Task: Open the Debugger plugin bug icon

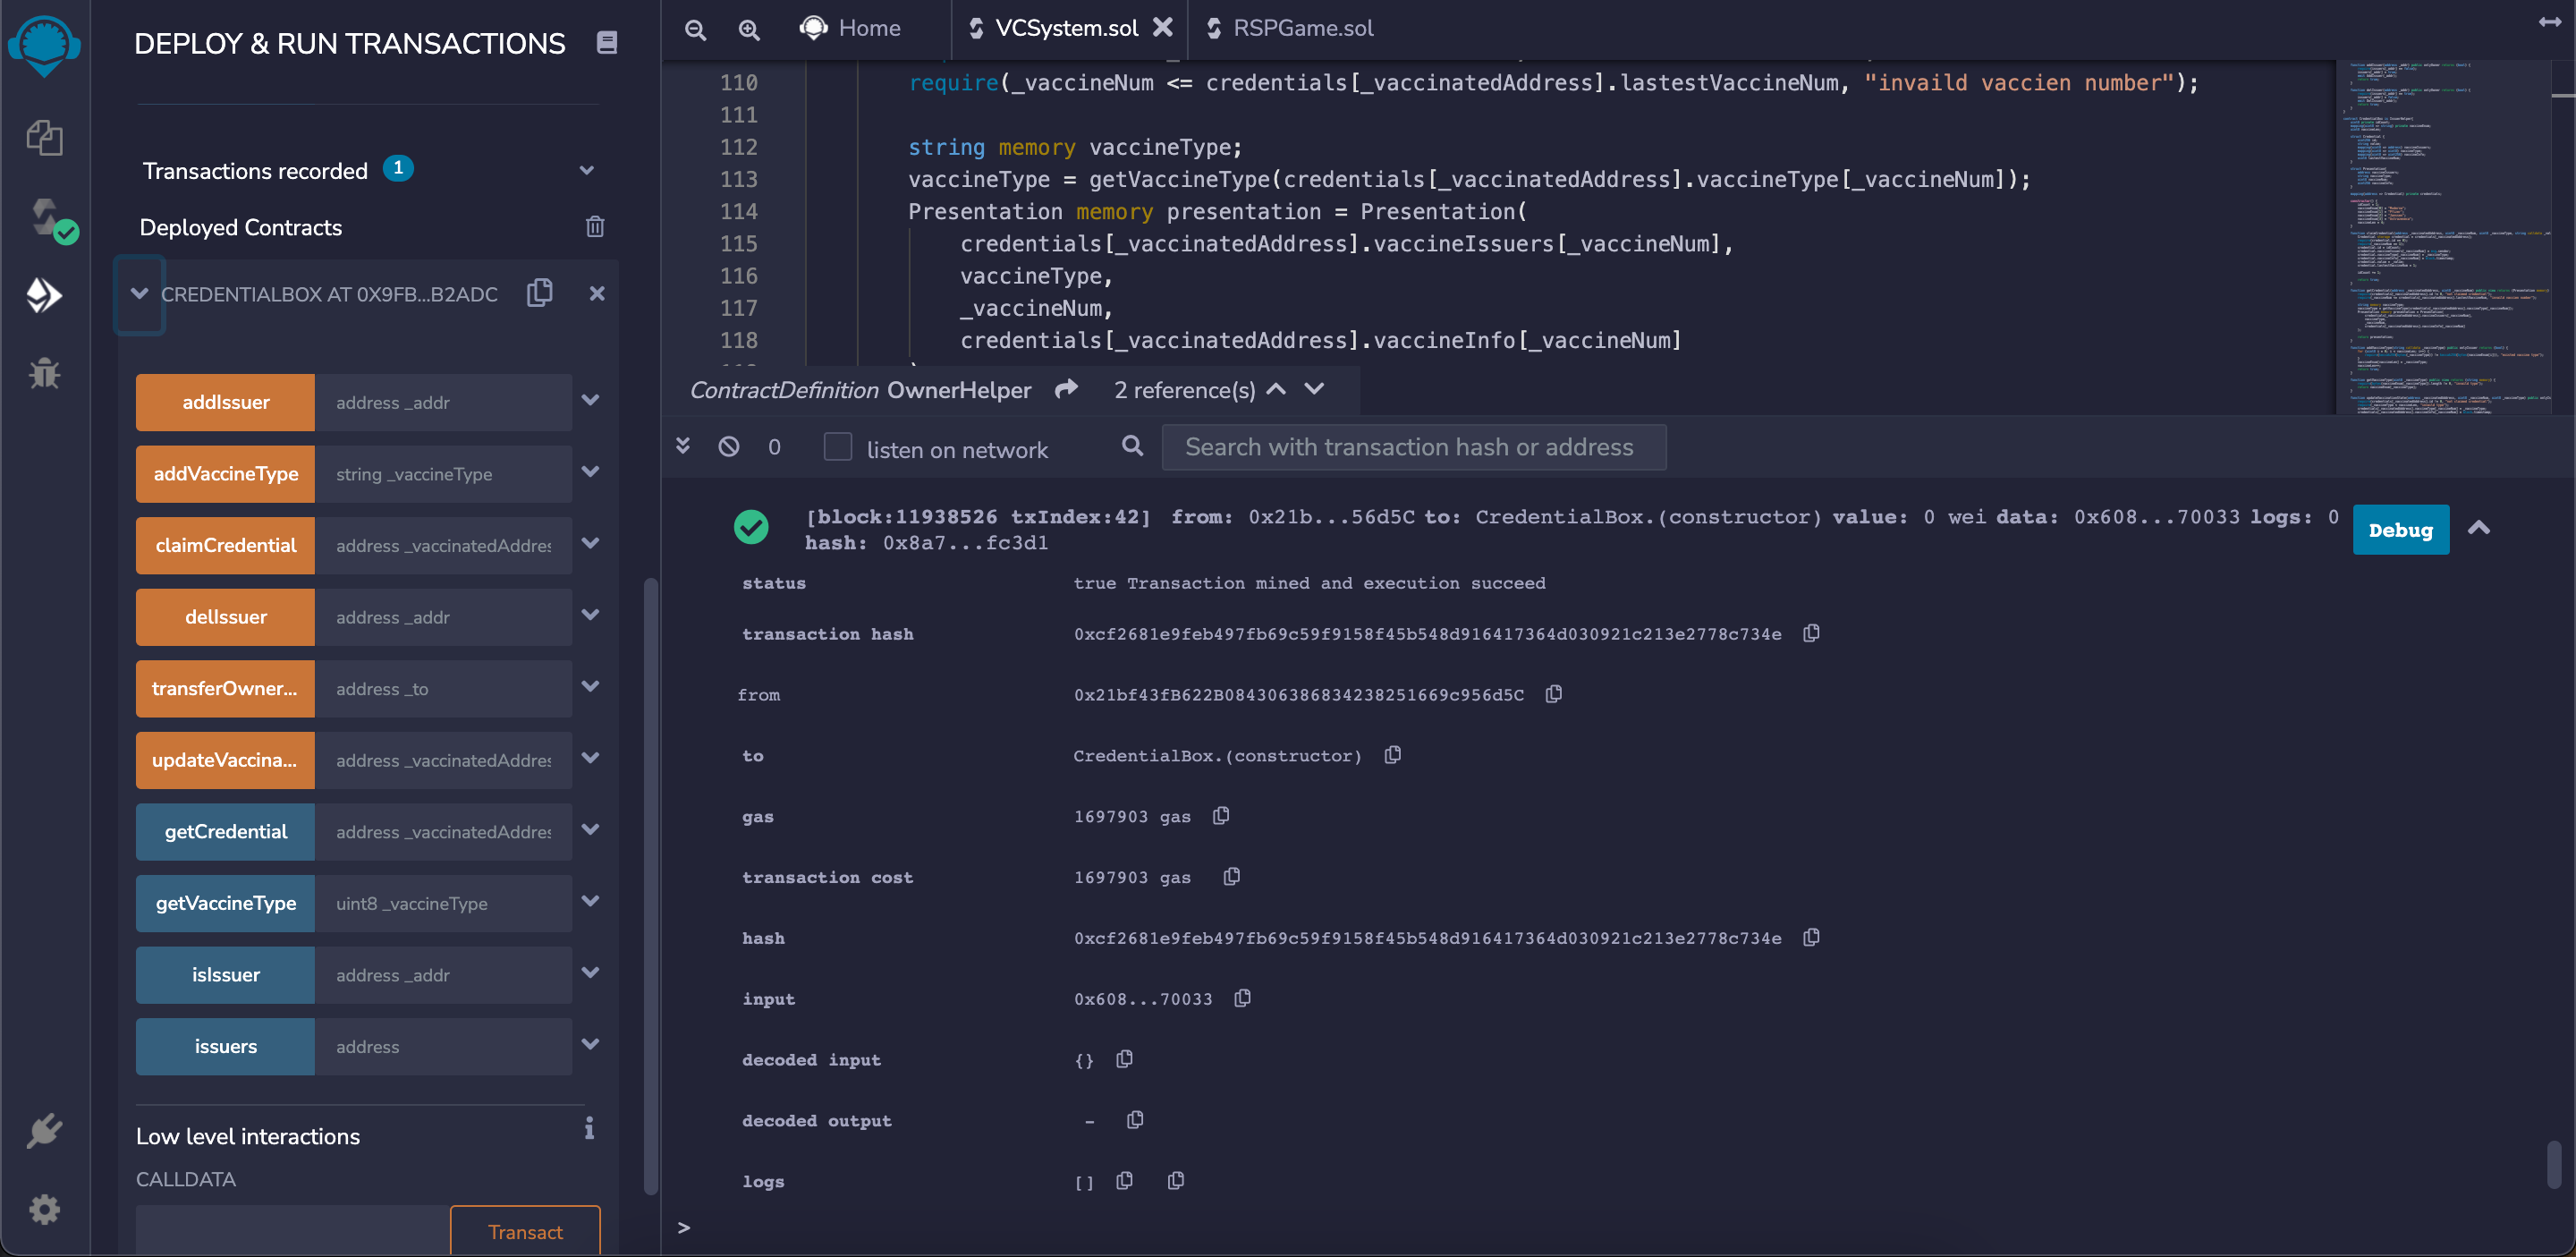Action: pos(44,373)
